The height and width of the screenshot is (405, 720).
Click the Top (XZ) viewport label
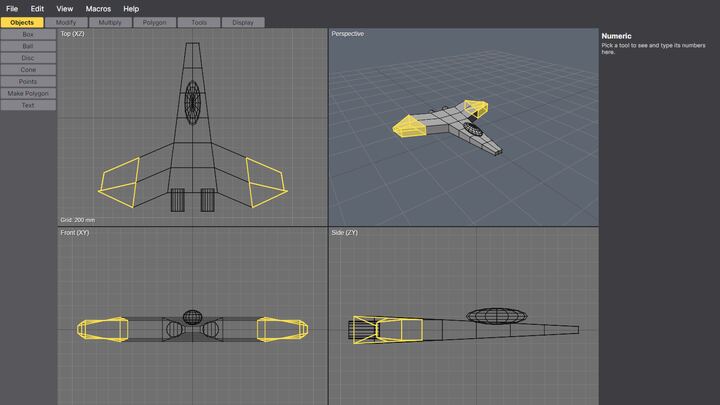pos(73,34)
